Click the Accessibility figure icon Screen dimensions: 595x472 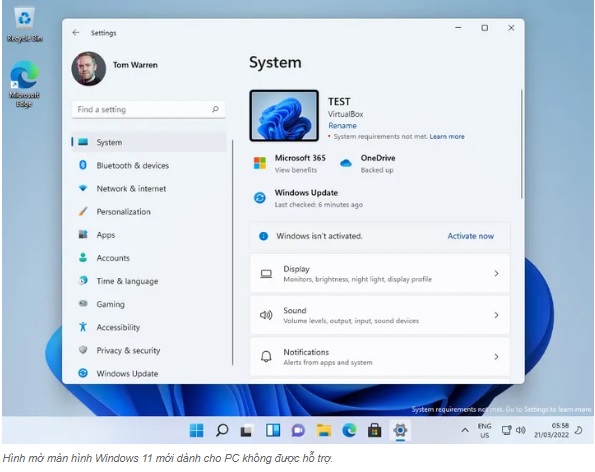83,327
